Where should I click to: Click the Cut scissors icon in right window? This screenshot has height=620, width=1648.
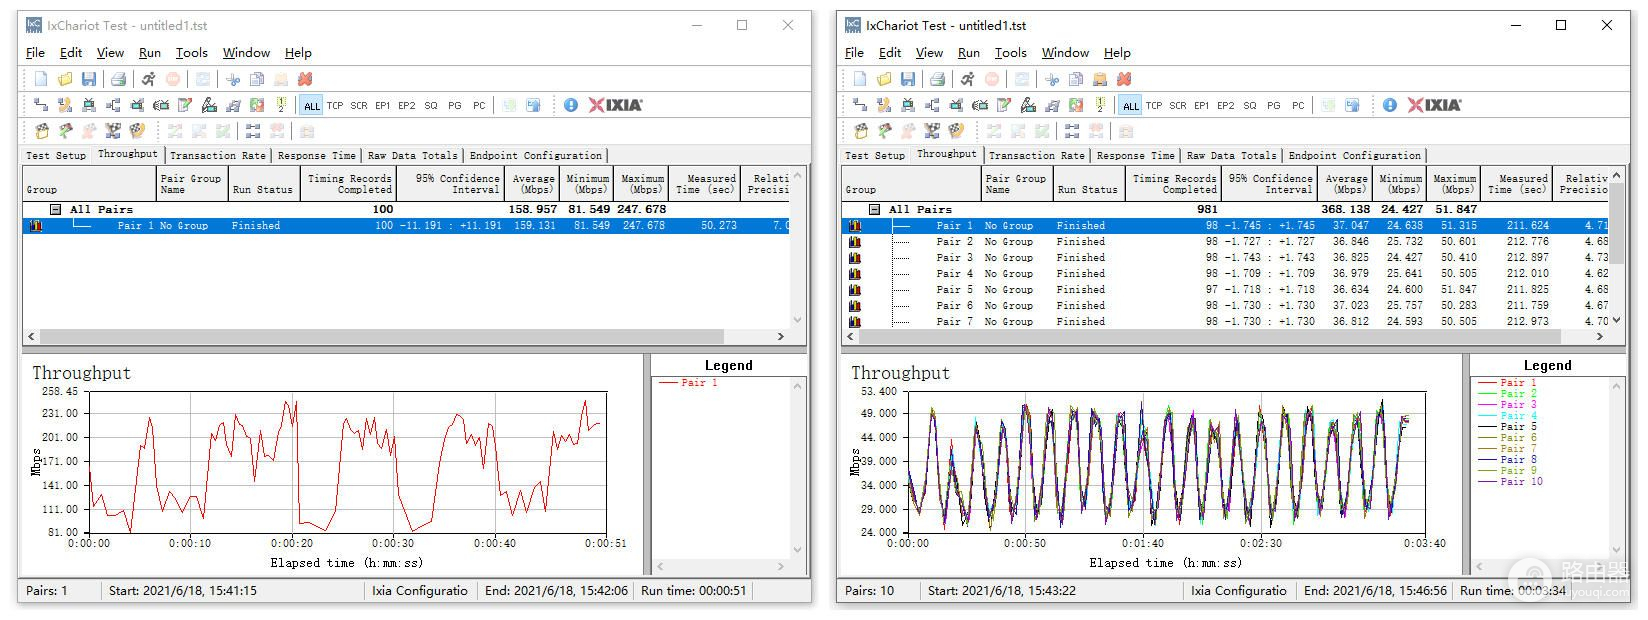(x=1052, y=79)
